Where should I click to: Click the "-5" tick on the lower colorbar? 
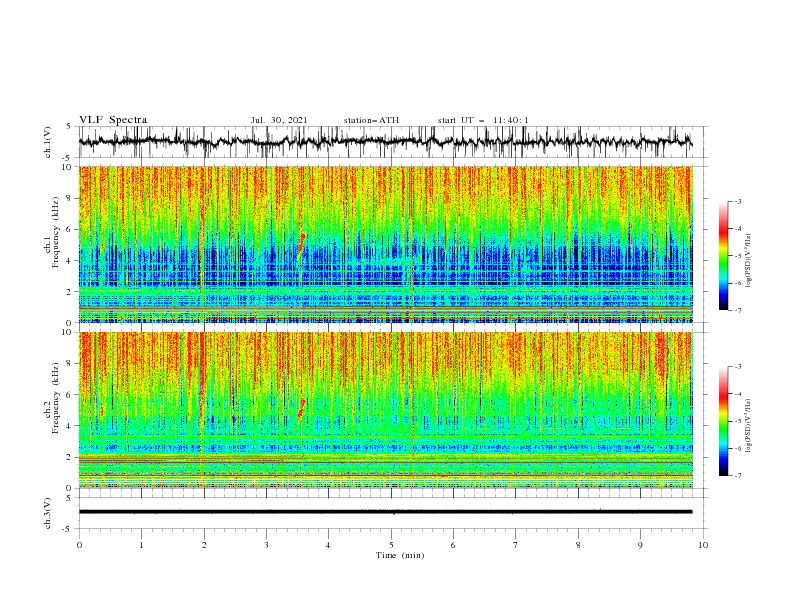[x=737, y=421]
